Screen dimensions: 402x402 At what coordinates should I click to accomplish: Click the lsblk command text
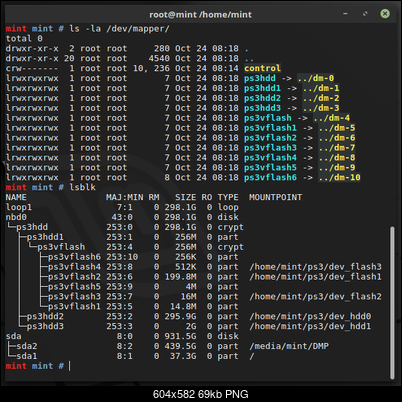(x=82, y=187)
